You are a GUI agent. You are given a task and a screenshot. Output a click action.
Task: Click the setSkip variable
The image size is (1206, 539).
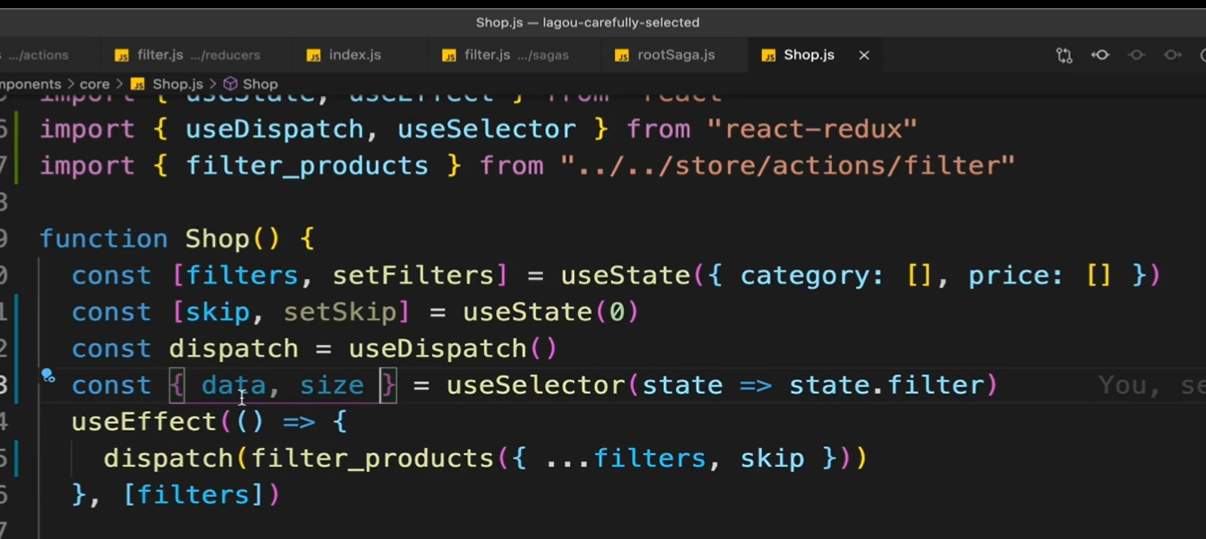[x=341, y=312]
